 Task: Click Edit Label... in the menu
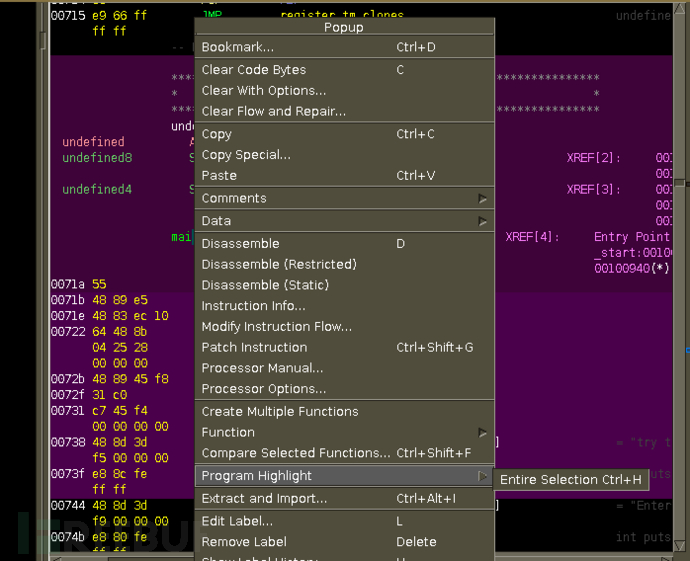(x=237, y=521)
